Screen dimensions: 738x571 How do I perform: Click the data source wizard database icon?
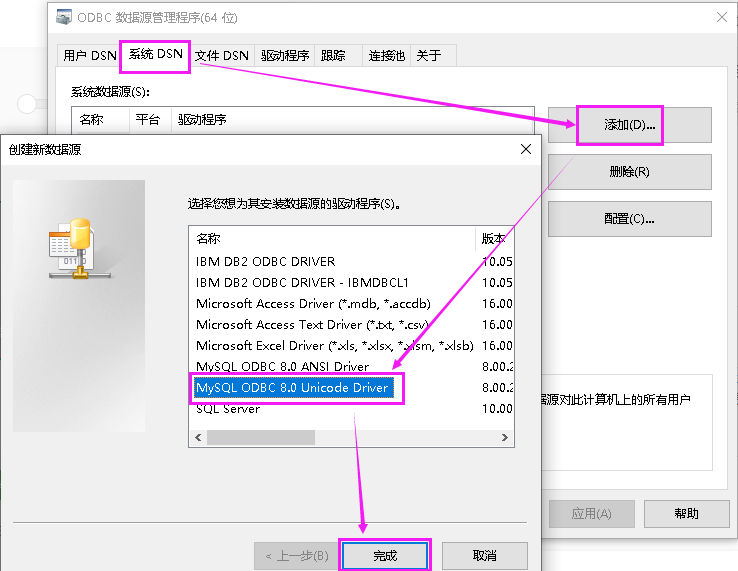[79, 248]
